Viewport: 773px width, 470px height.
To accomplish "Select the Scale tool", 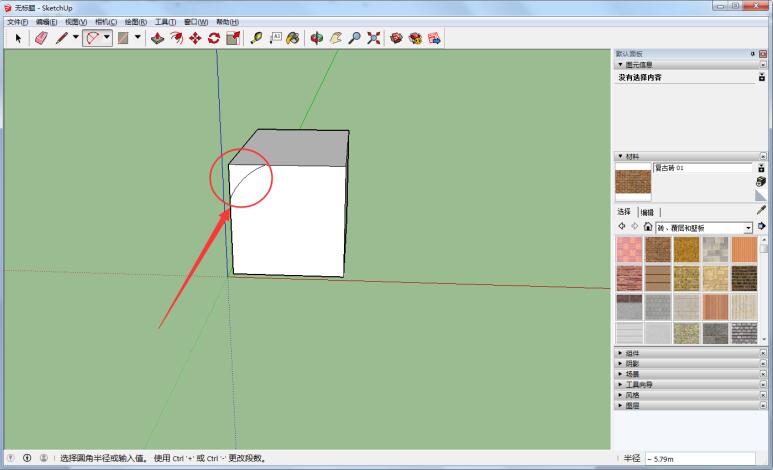I will point(233,38).
